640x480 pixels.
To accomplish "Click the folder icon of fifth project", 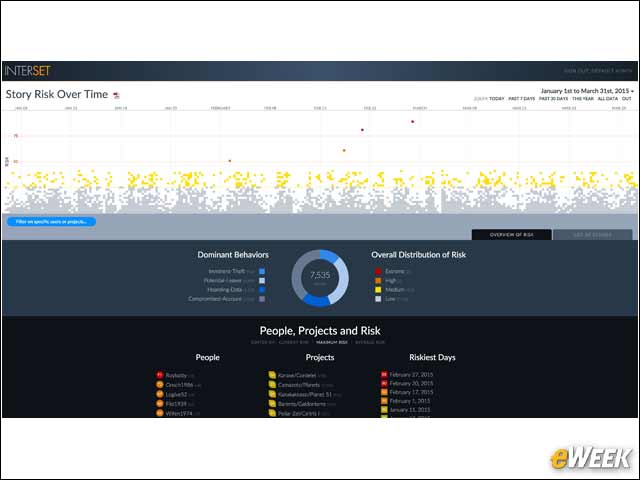I will tap(272, 413).
